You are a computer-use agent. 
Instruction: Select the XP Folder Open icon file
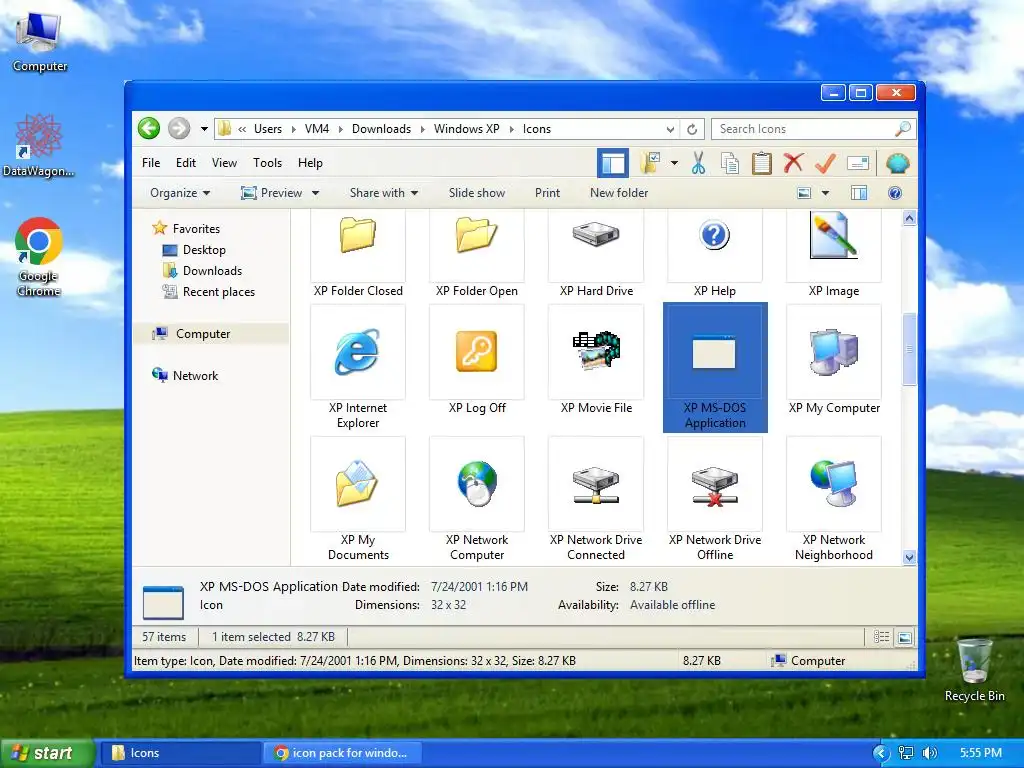pos(477,255)
